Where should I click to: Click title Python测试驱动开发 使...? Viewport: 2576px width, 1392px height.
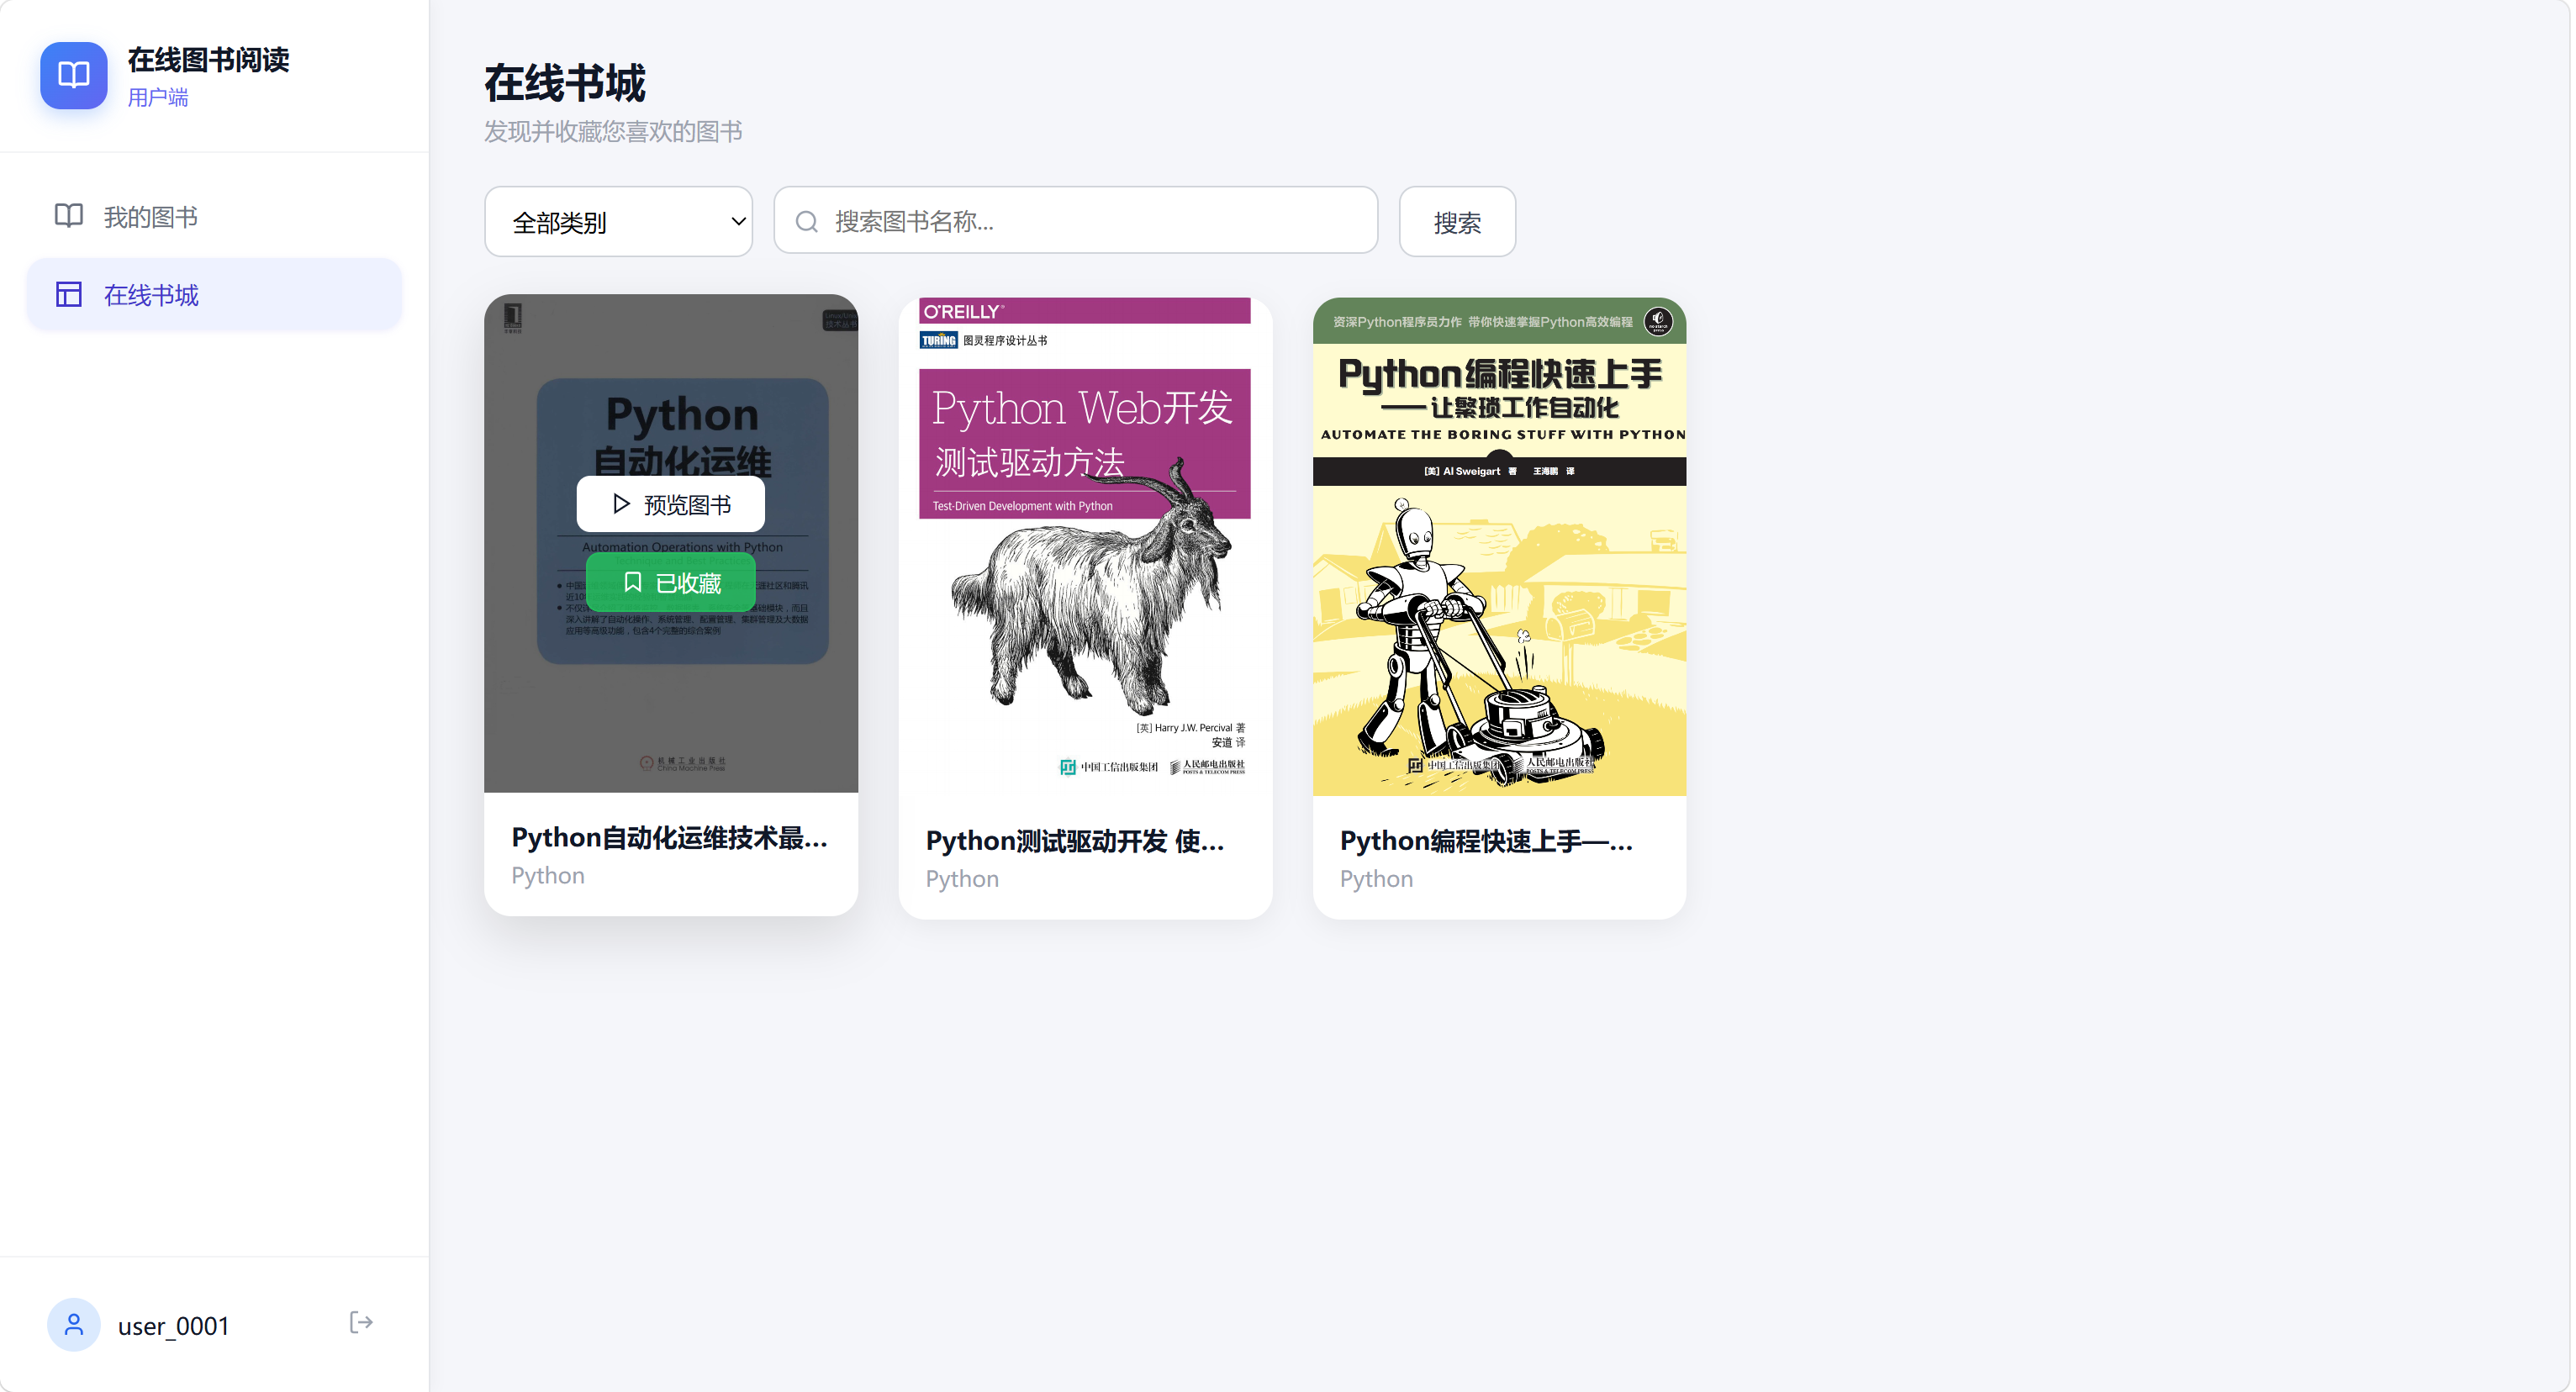click(x=1075, y=841)
